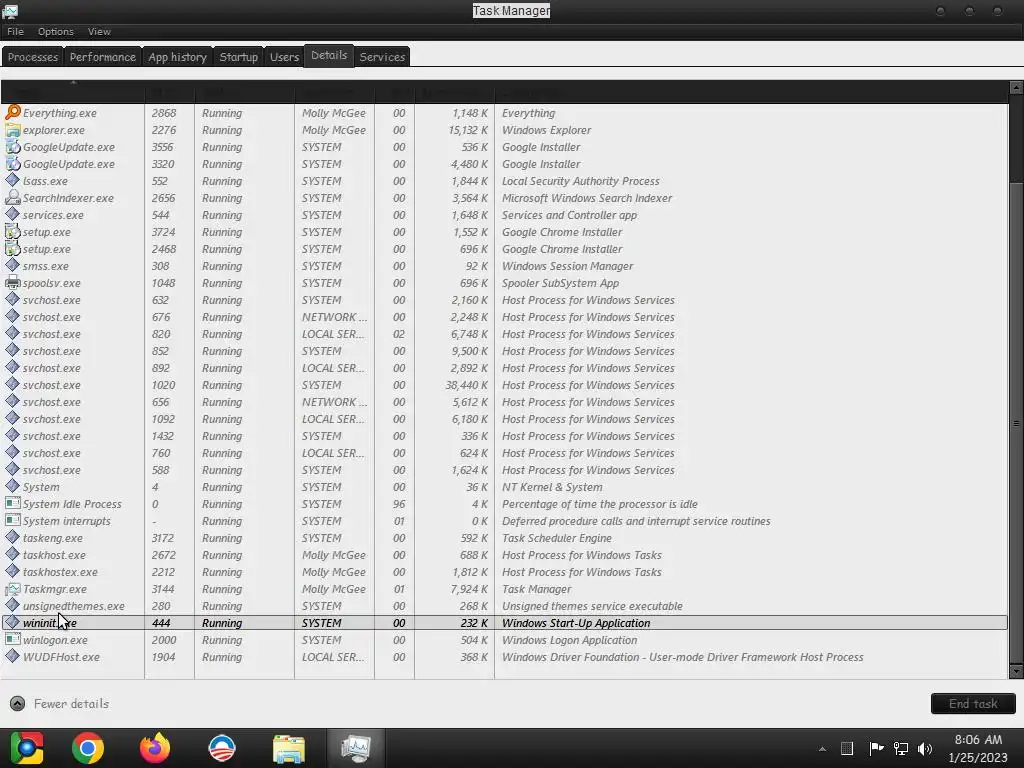Click 'Windows Logon Application' description
The width and height of the screenshot is (1024, 768).
pos(569,639)
